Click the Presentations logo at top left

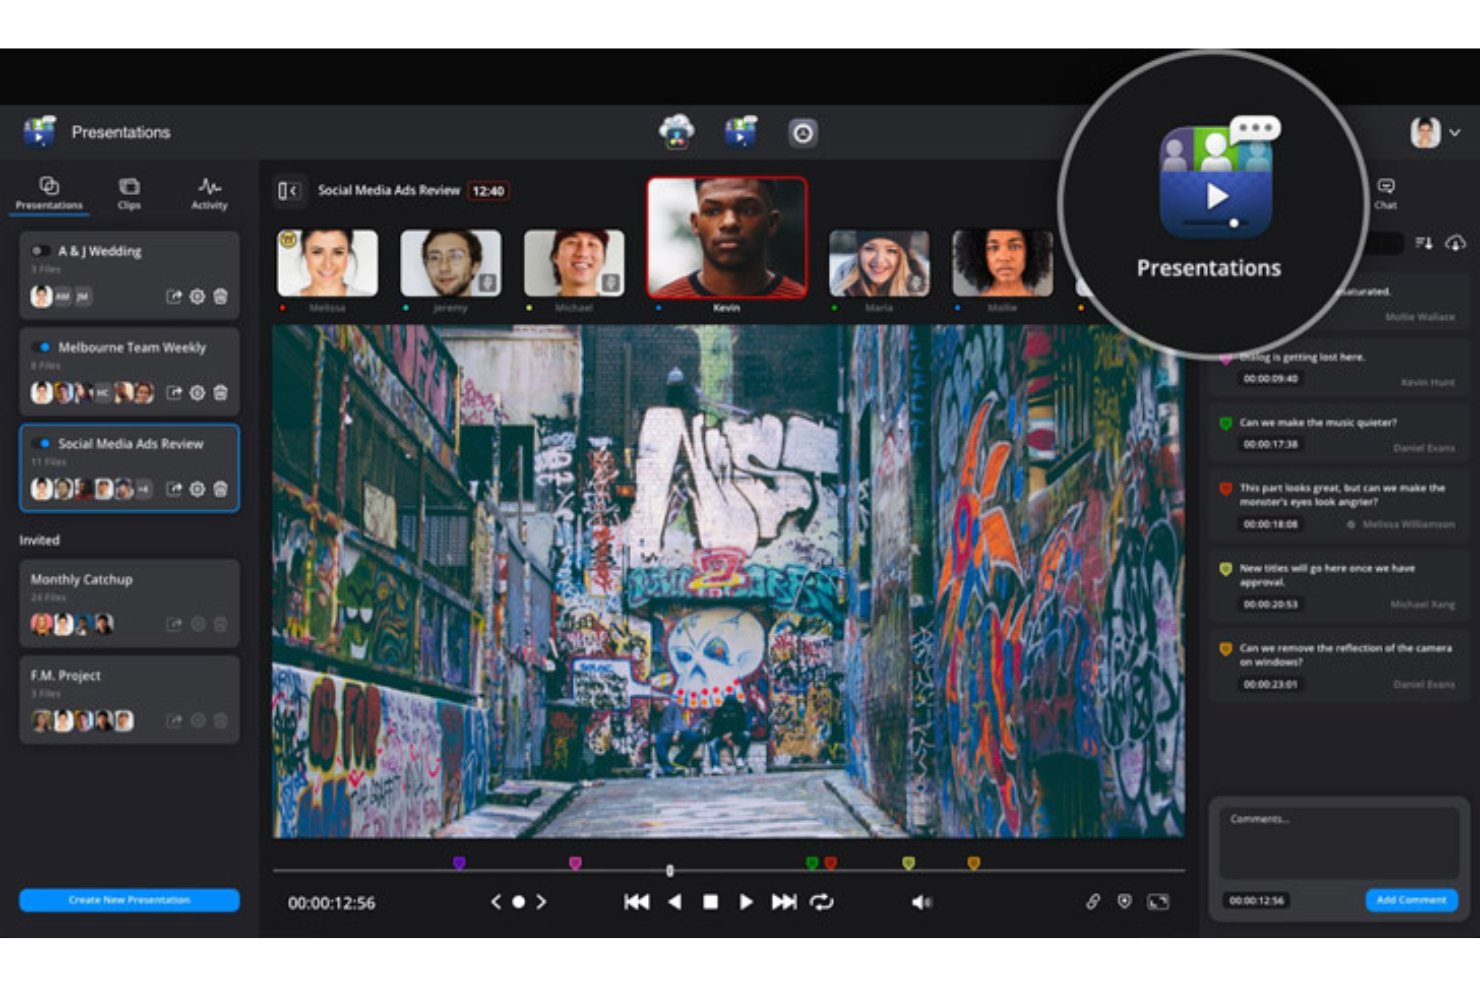(x=39, y=132)
